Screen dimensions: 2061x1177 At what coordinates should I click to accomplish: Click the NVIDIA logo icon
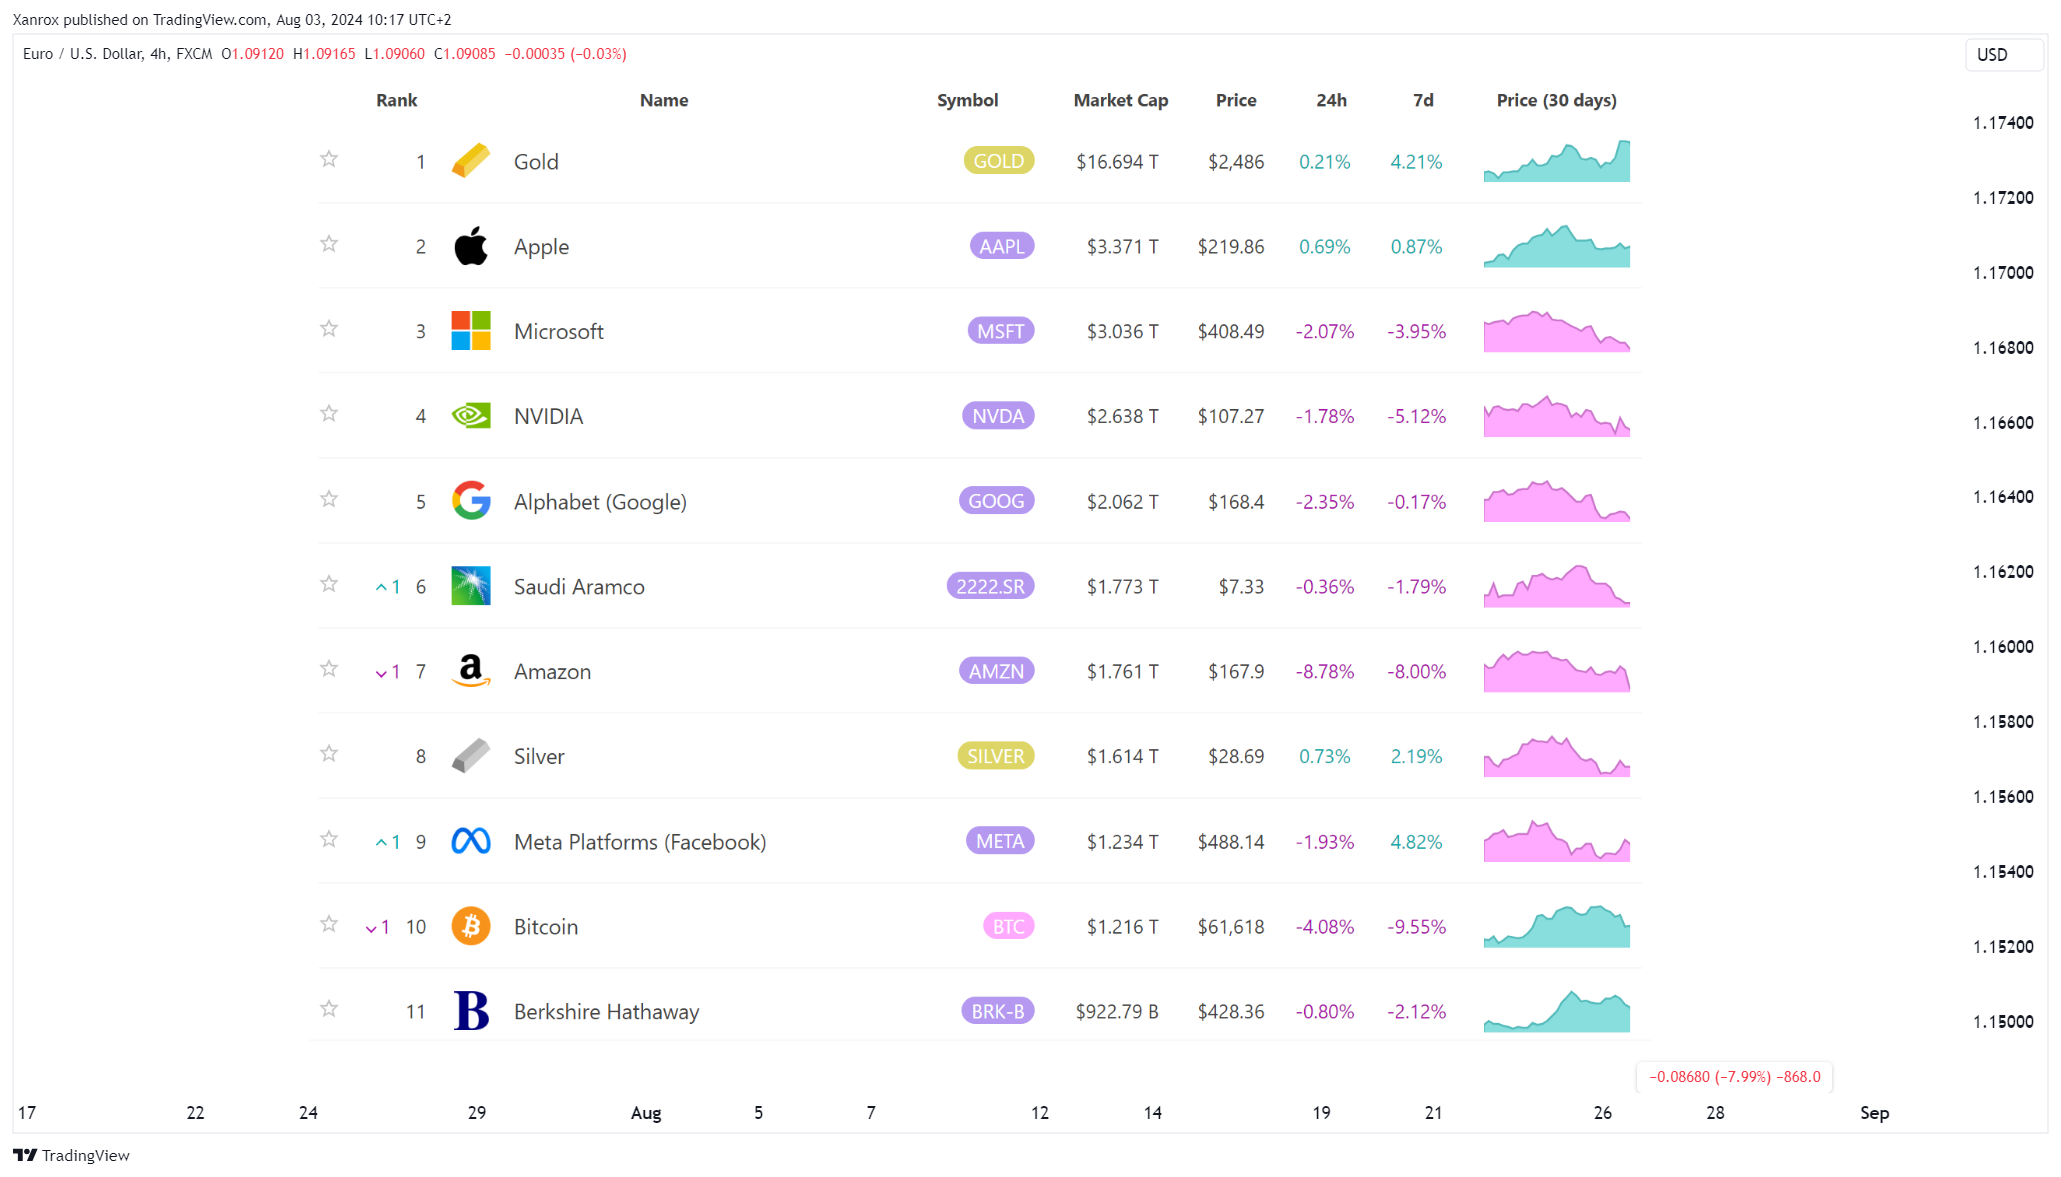click(471, 416)
